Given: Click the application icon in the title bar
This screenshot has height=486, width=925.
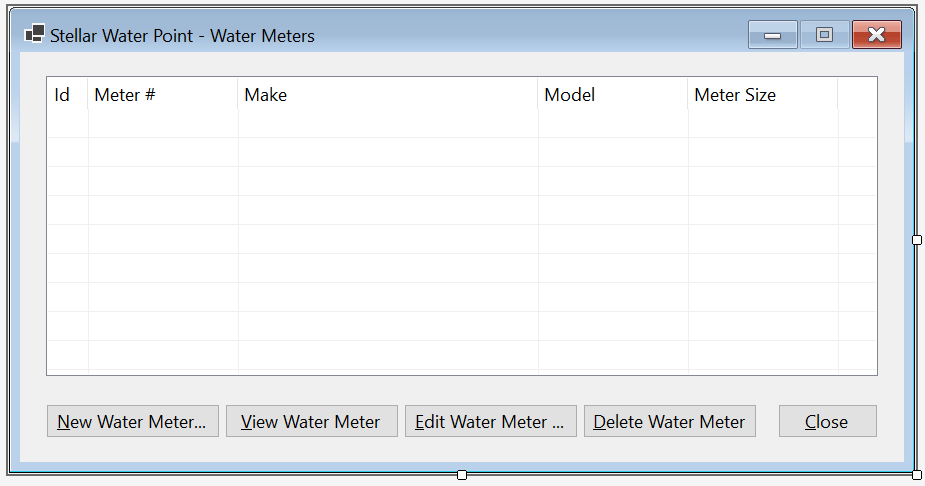Looking at the screenshot, I should coord(34,34).
